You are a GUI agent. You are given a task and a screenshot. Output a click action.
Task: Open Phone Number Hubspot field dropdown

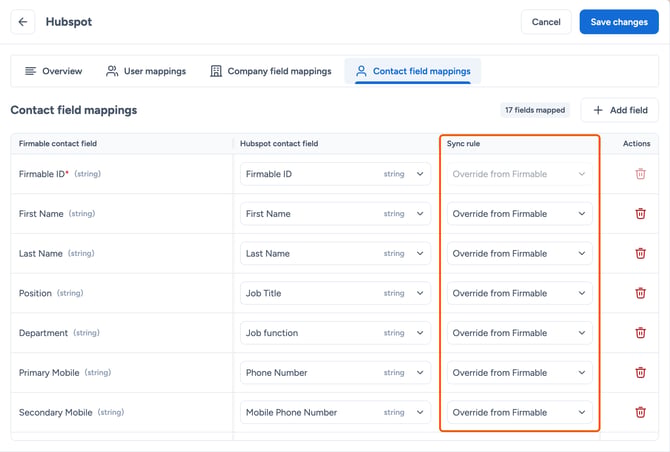coord(335,373)
